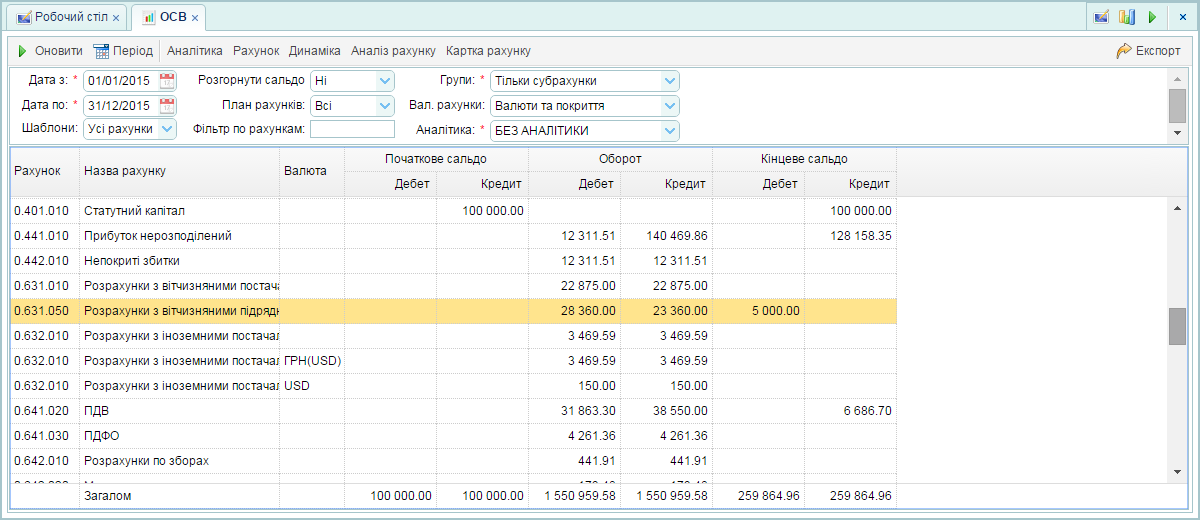Expand the Розгорнути сальдо dropdown
Viewport: 1200px width, 520px height.
[386, 81]
